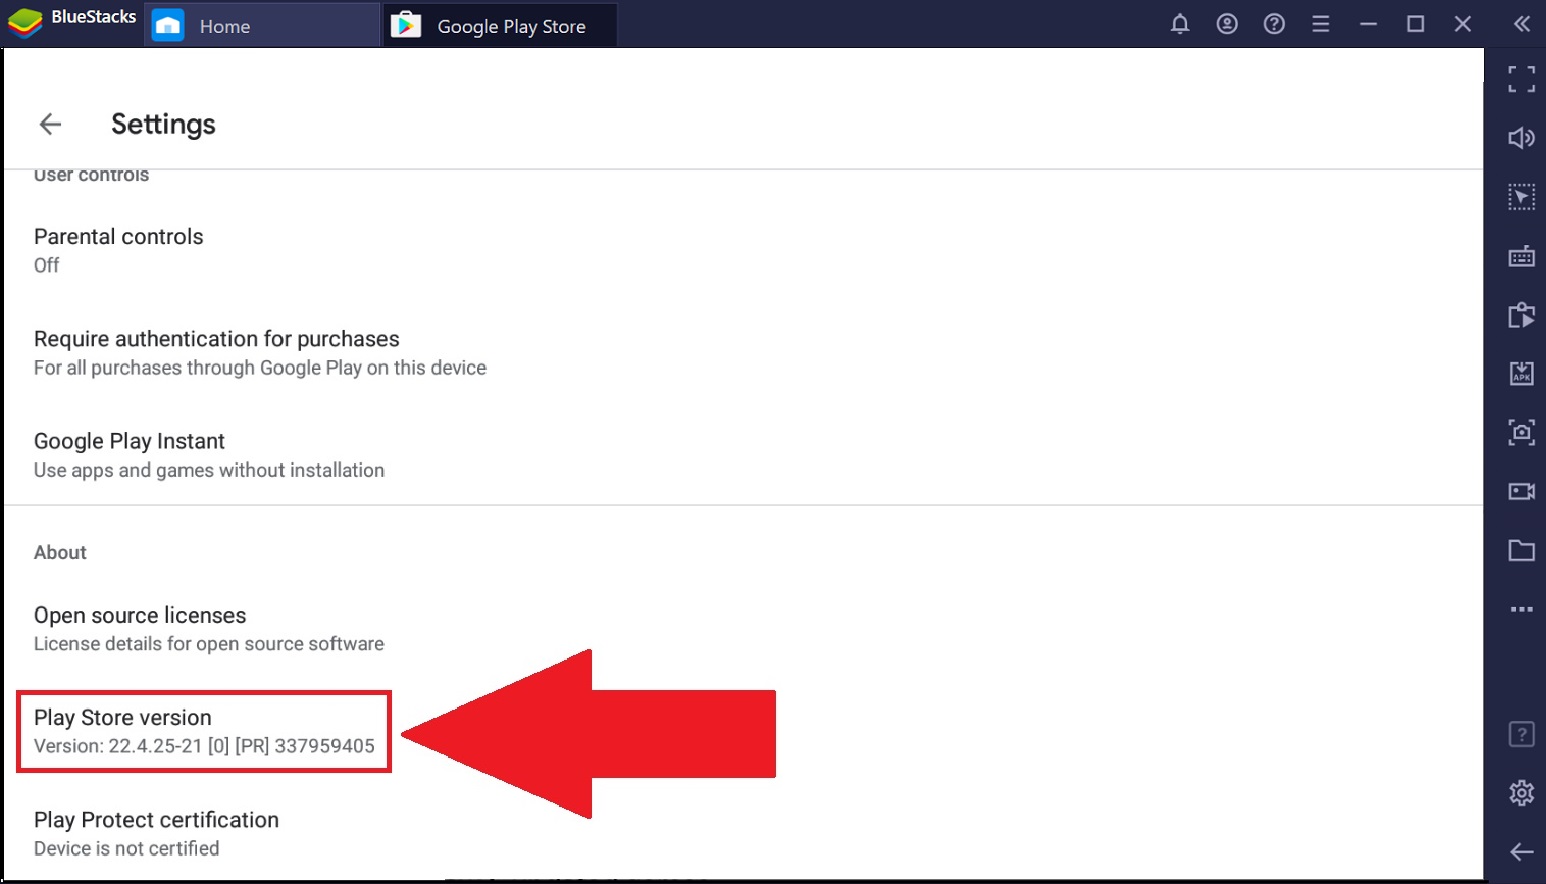
Task: Open Parental controls setting
Action: click(x=743, y=250)
